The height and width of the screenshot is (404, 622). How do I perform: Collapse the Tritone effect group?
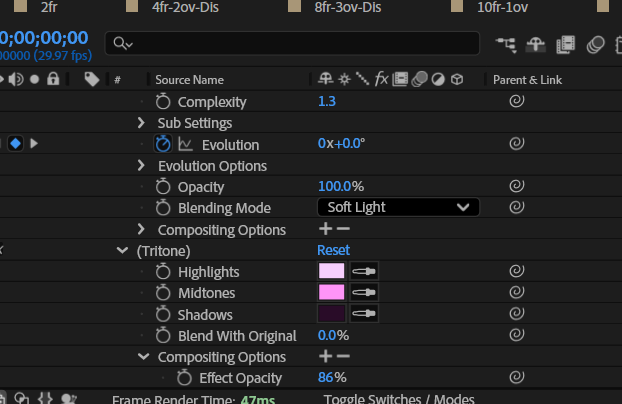(122, 250)
